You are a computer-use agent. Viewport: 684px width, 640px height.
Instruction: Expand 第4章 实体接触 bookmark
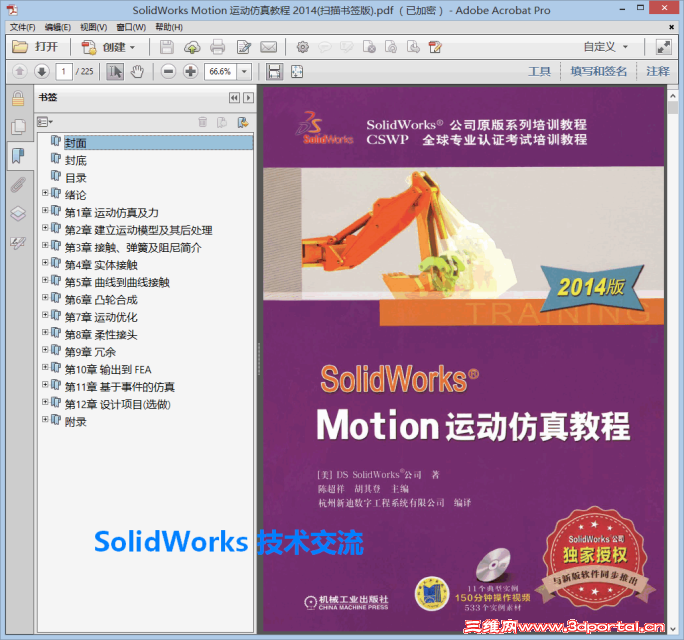pos(45,262)
